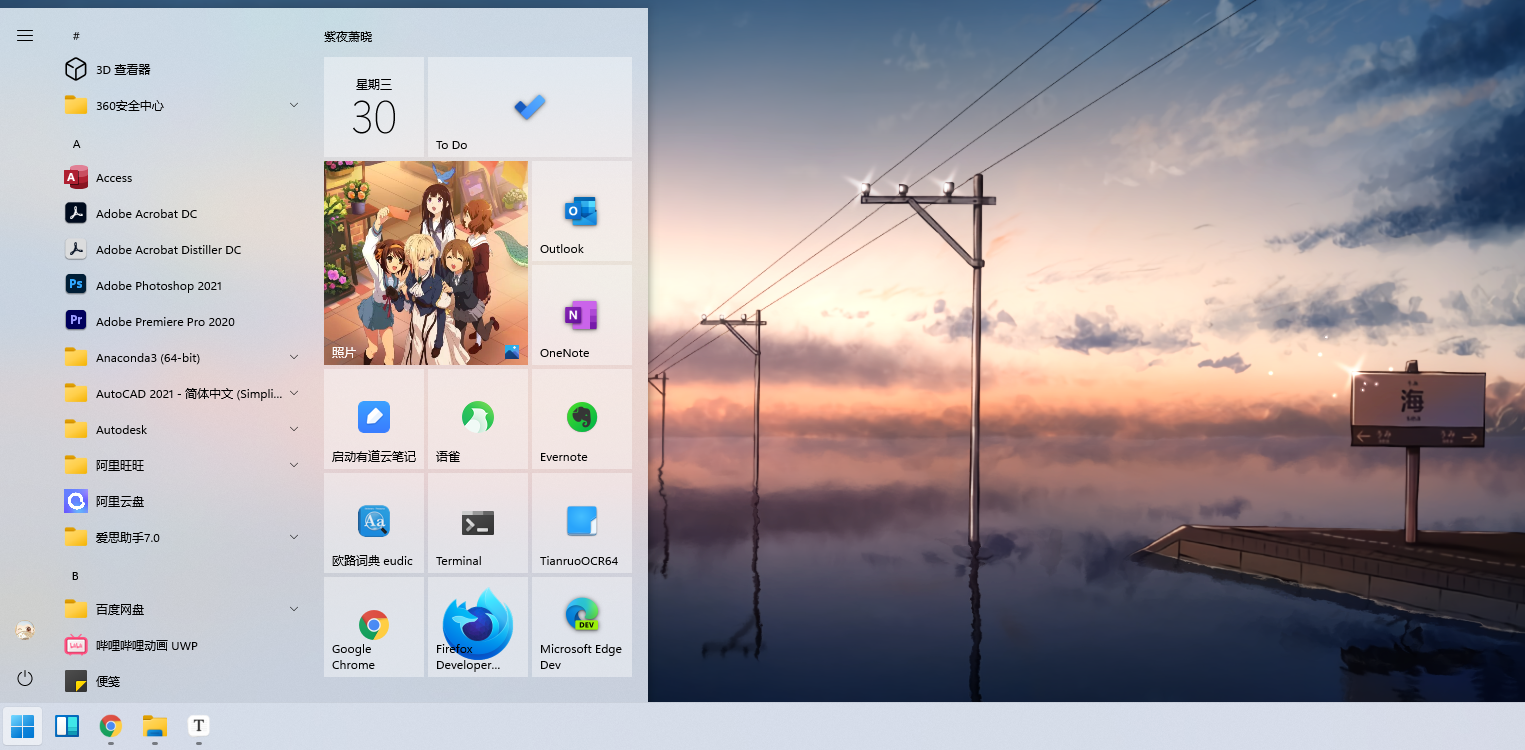Expand the Start menu hamburger button

pyautogui.click(x=25, y=35)
